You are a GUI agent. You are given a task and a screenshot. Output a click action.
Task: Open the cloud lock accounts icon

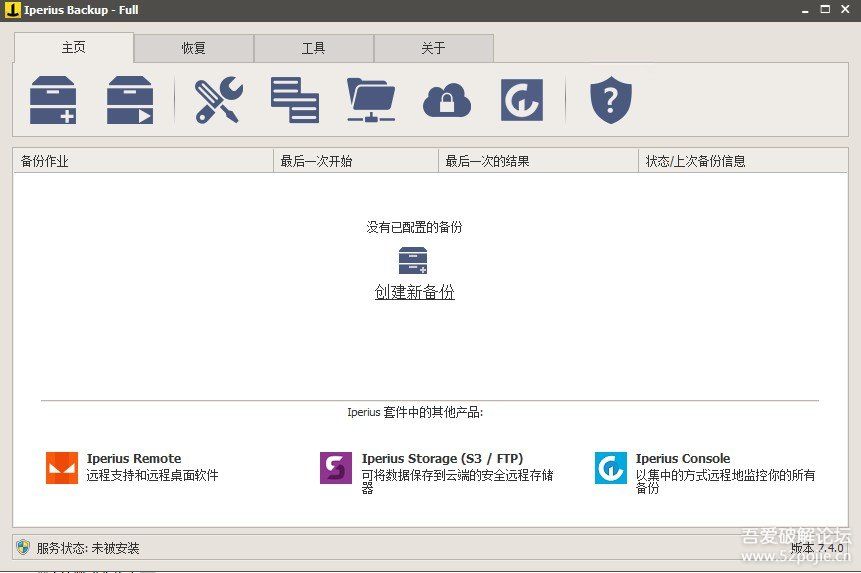[447, 100]
